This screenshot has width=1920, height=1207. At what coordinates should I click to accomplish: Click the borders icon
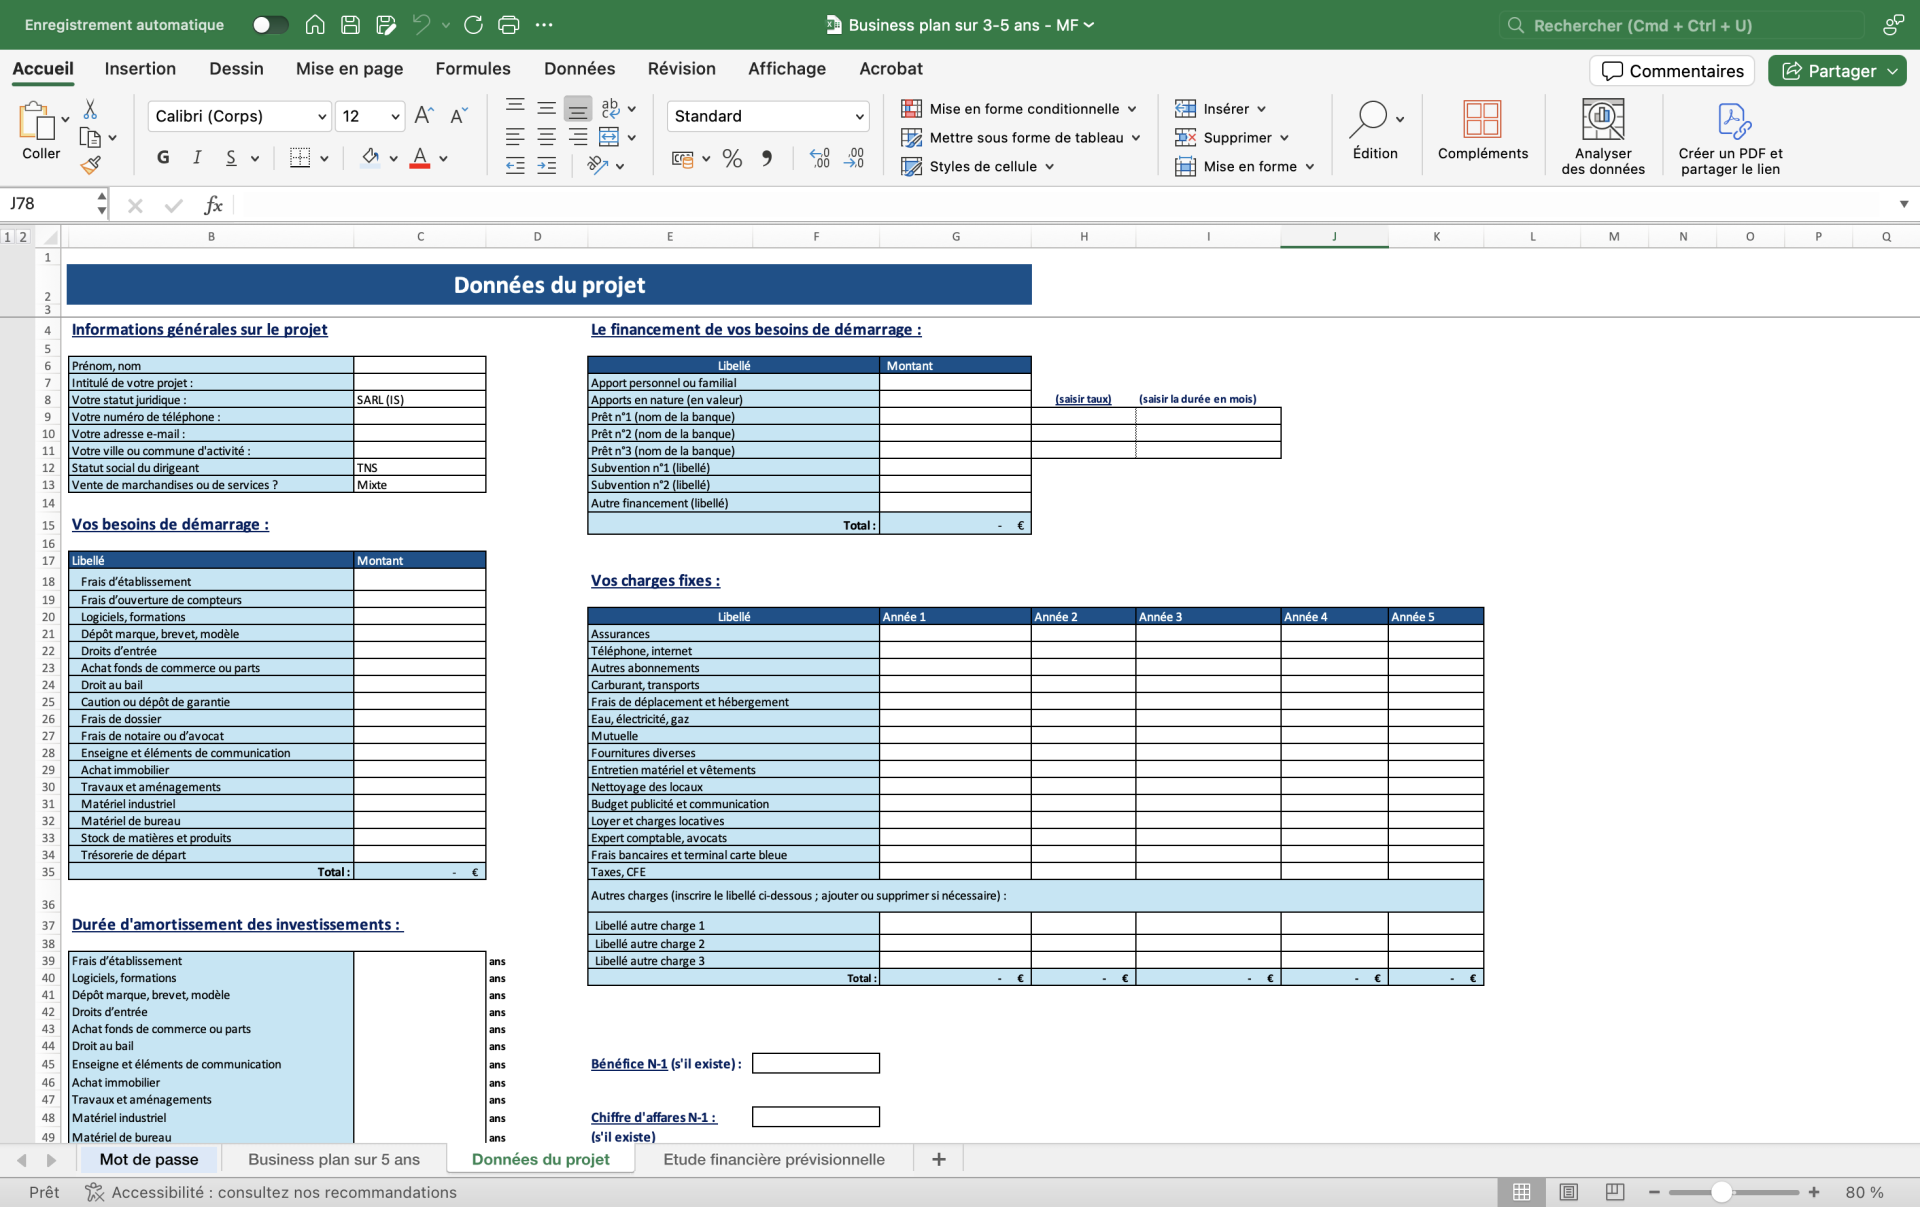pos(300,158)
